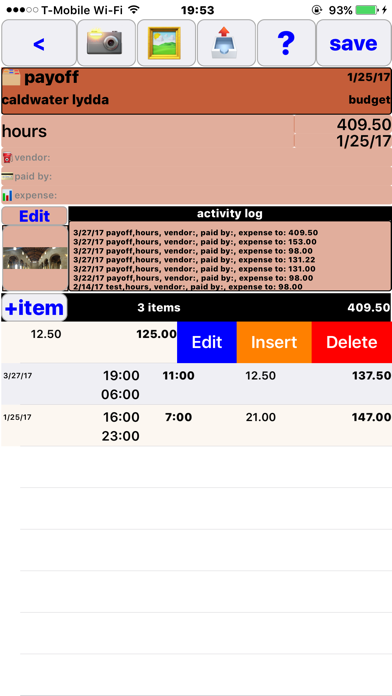Select the log entry ending in 131.00
The image size is (392, 696).
194,269
